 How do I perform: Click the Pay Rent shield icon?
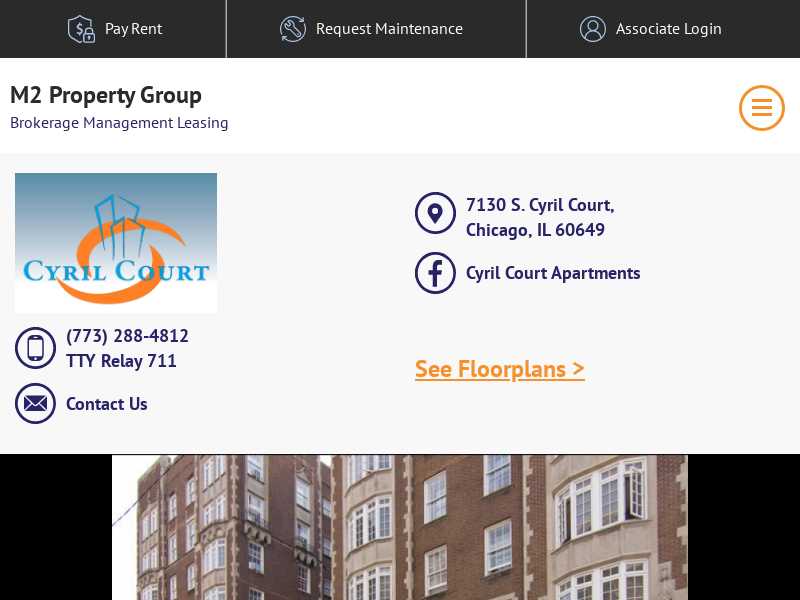point(82,29)
